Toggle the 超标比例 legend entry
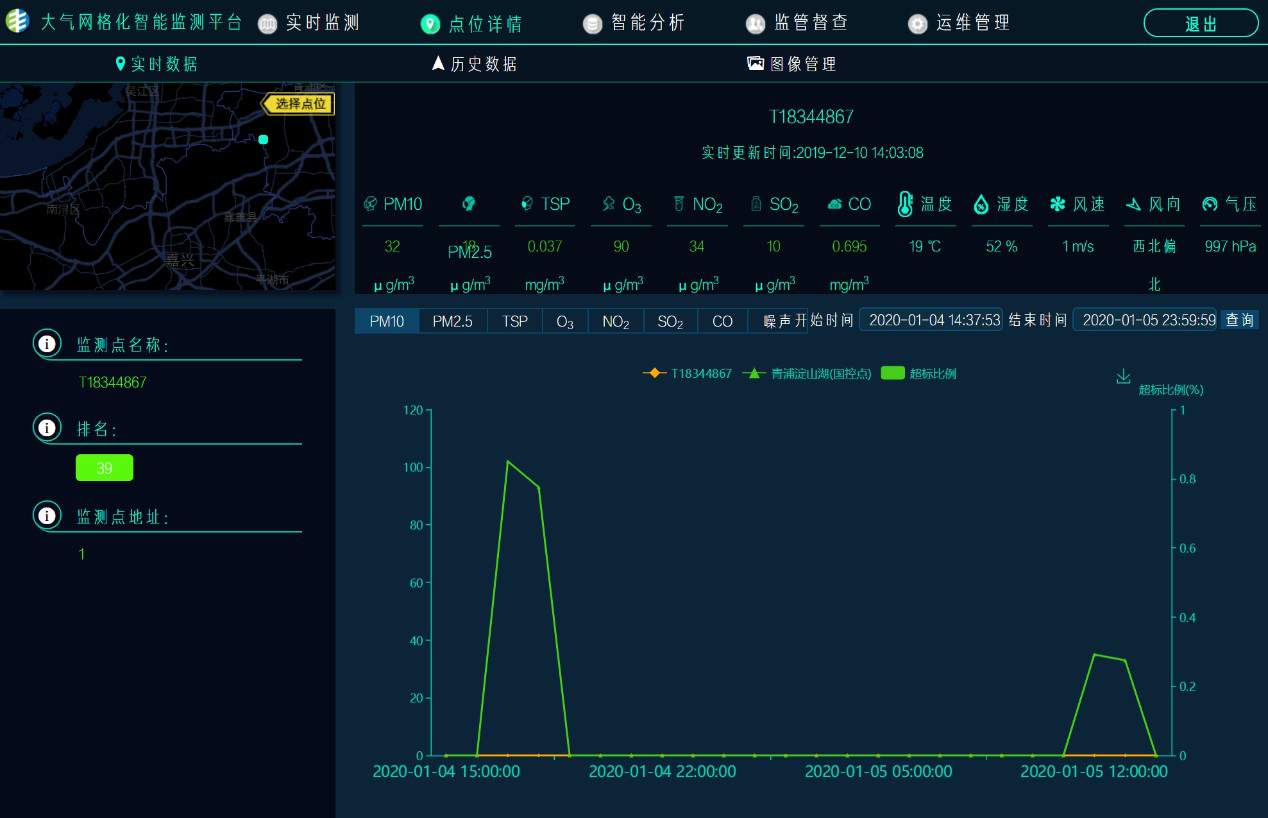 (919, 373)
